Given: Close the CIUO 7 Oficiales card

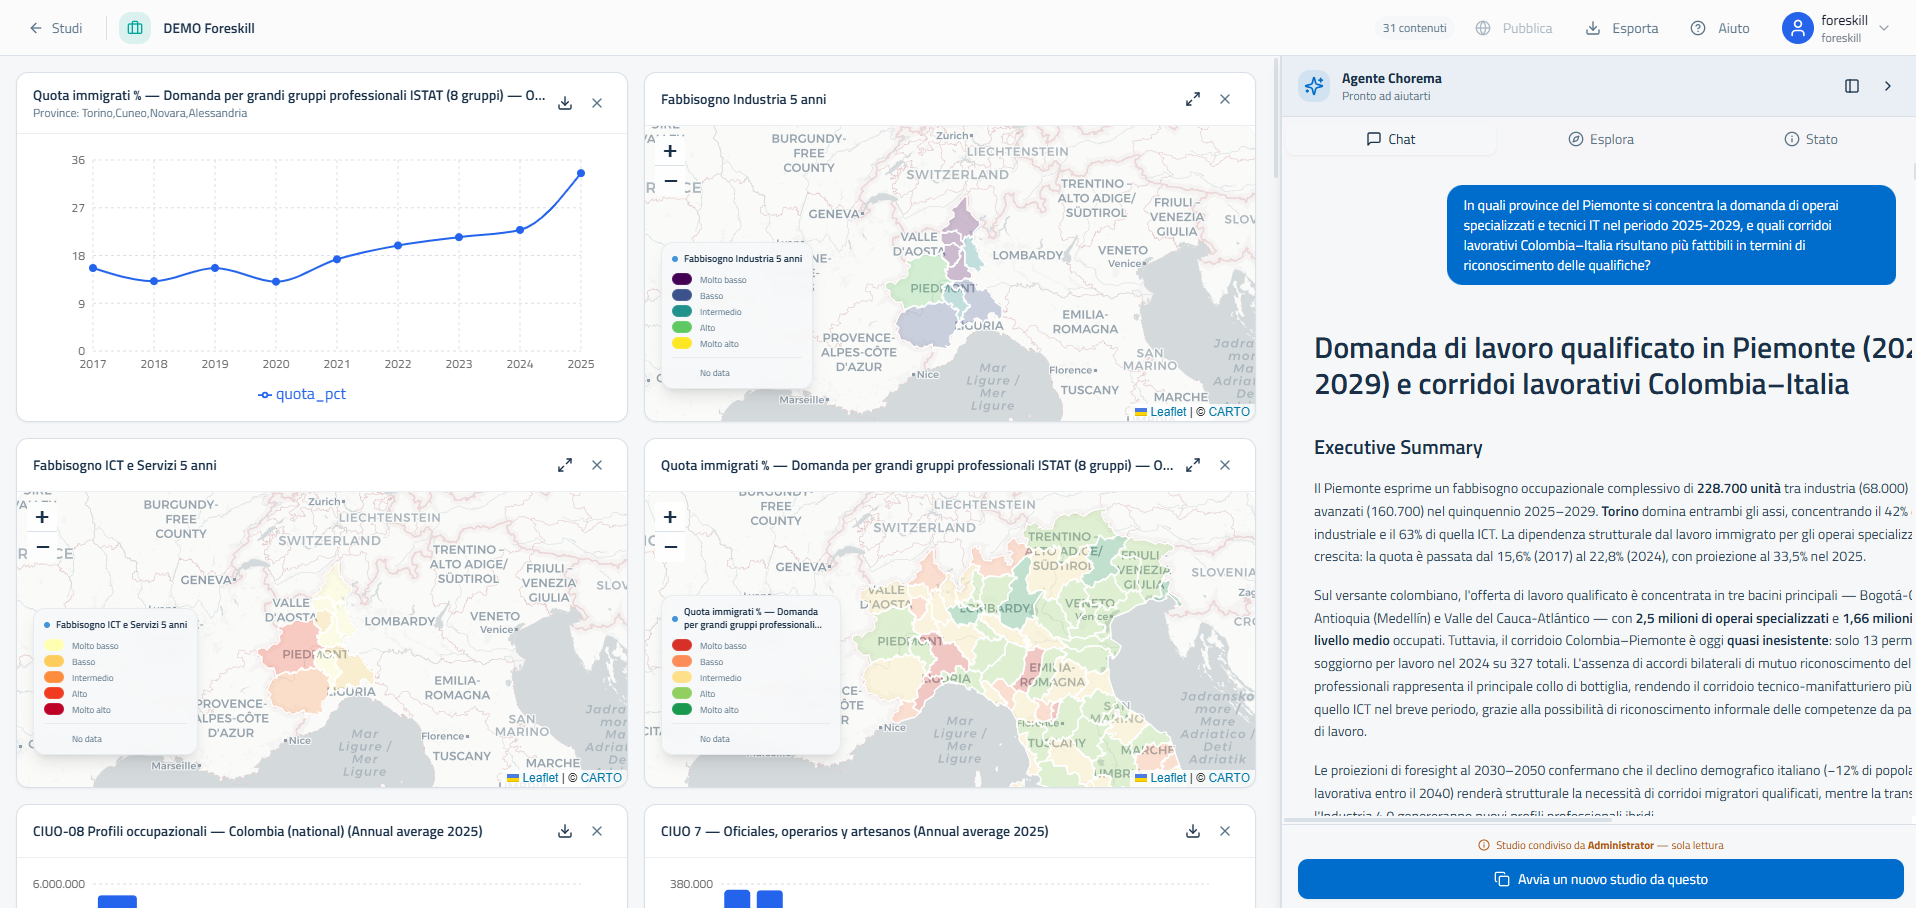Looking at the screenshot, I should (x=1225, y=831).
